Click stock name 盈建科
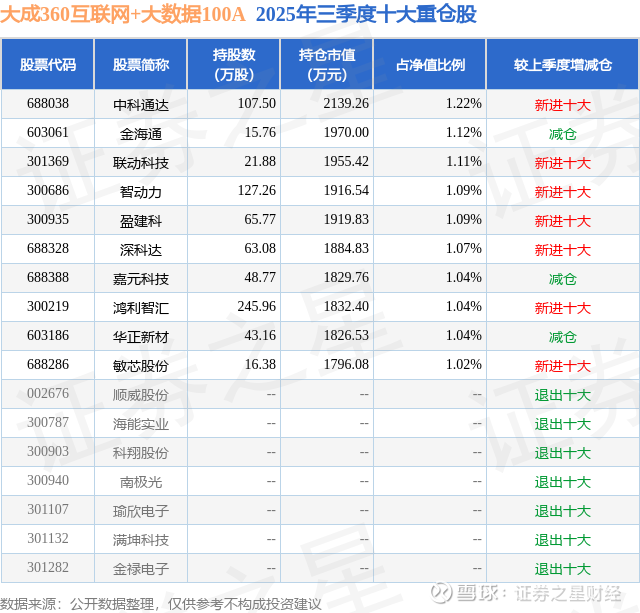The image size is (640, 613). click(141, 221)
